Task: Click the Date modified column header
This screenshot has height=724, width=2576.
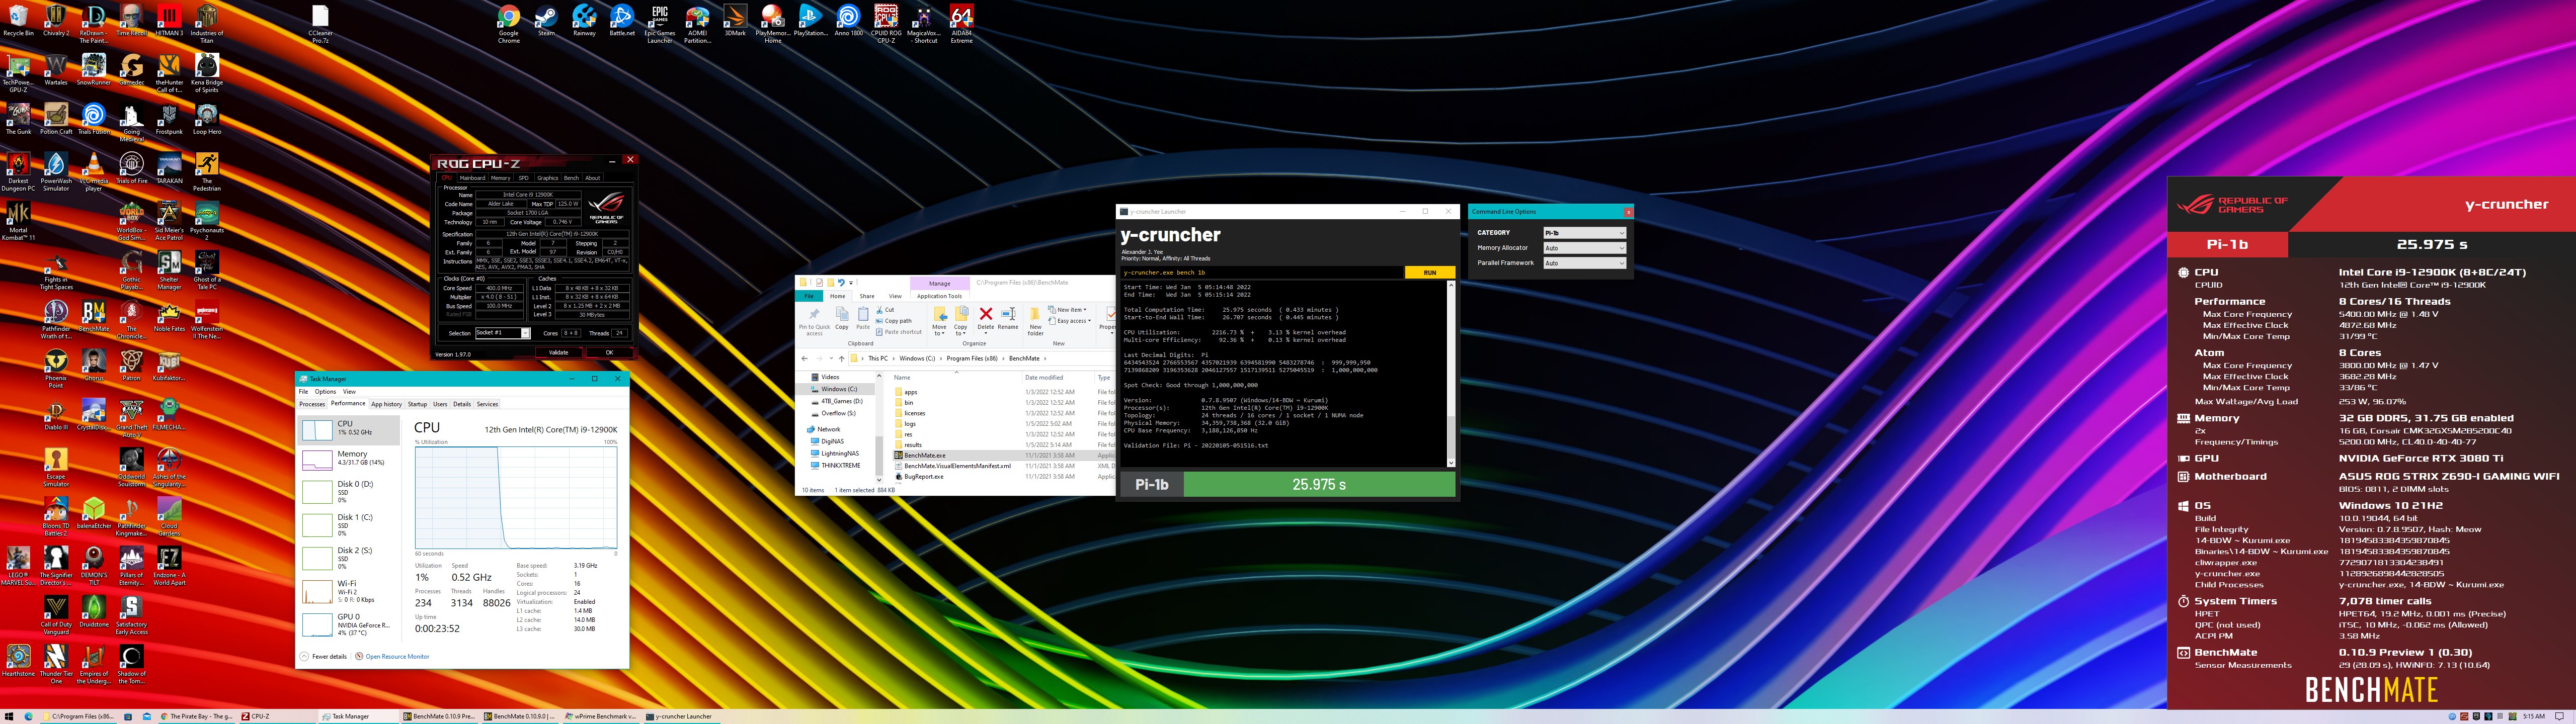Action: tap(1043, 378)
